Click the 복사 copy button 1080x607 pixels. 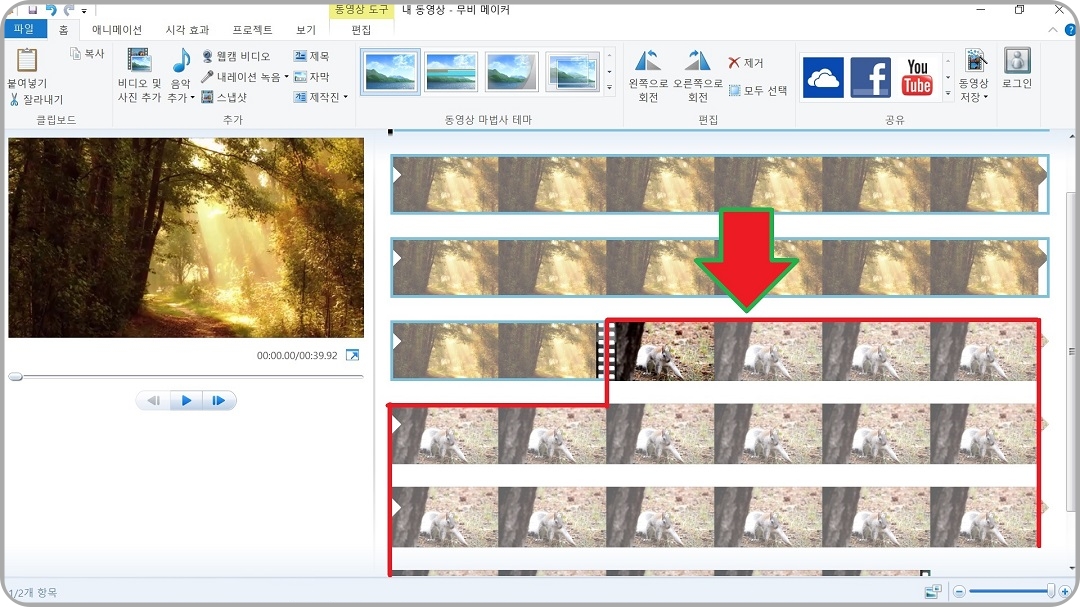click(x=87, y=54)
